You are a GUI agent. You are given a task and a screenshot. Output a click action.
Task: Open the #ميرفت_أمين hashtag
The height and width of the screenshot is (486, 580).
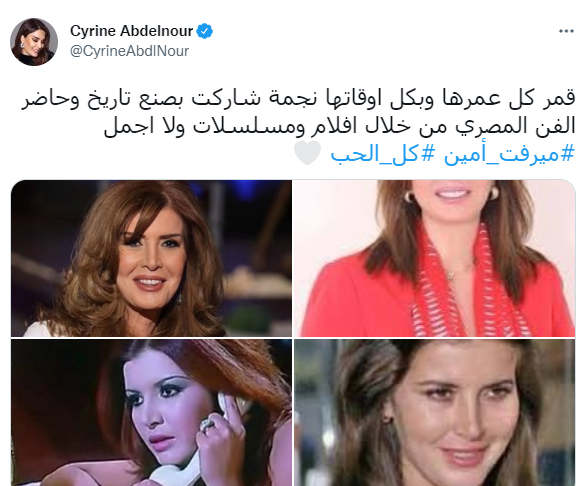(x=509, y=153)
